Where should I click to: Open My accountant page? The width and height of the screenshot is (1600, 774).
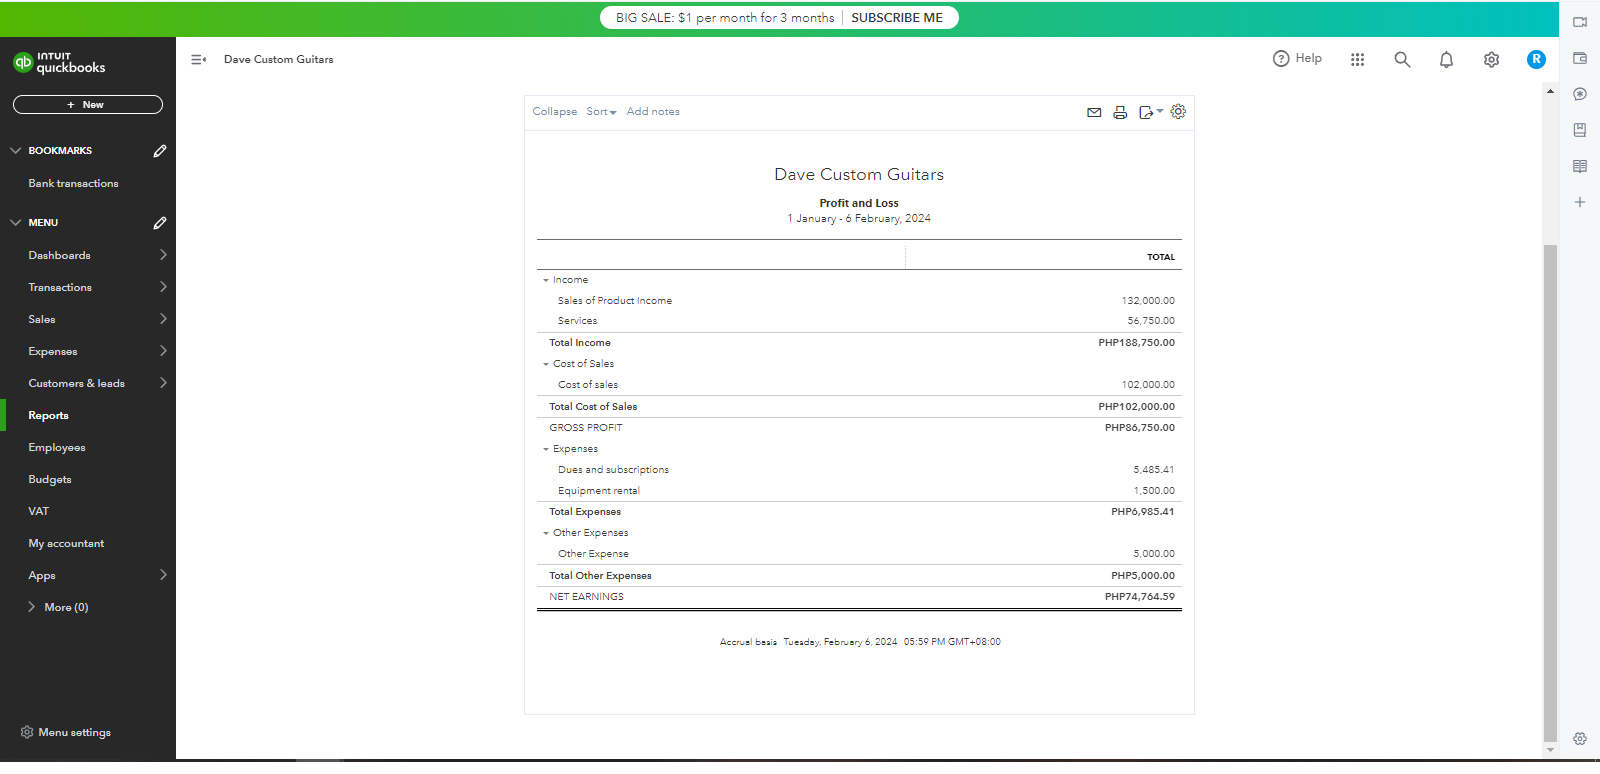tap(66, 543)
